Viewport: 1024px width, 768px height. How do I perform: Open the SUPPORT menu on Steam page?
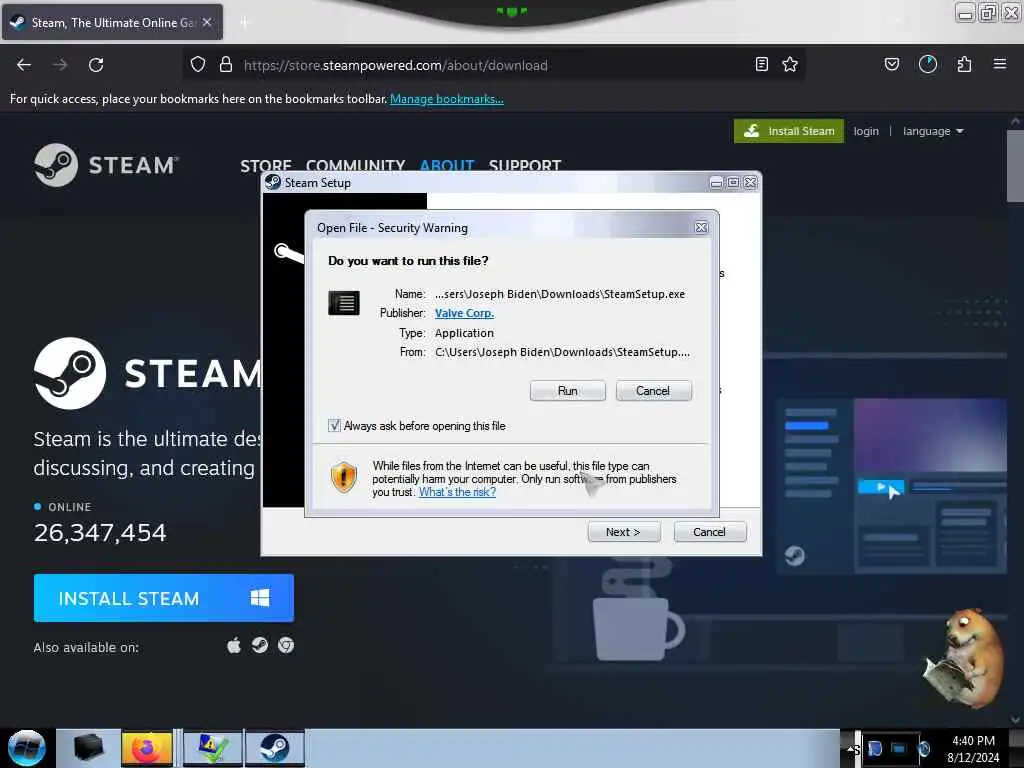[x=525, y=165]
